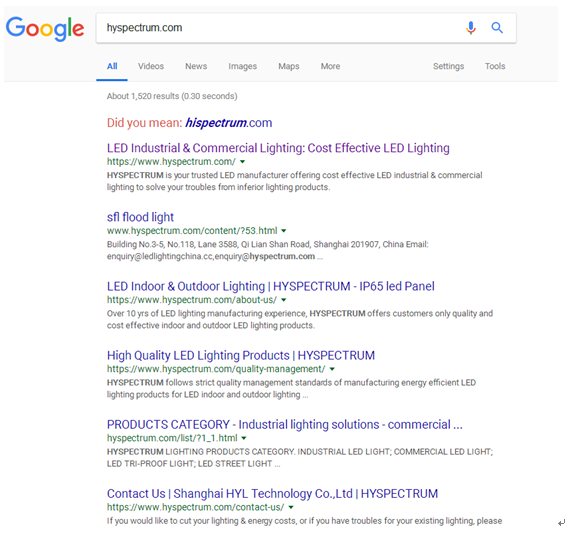The height and width of the screenshot is (538, 565).
Task: Open the More search menu
Action: pyautogui.click(x=330, y=66)
